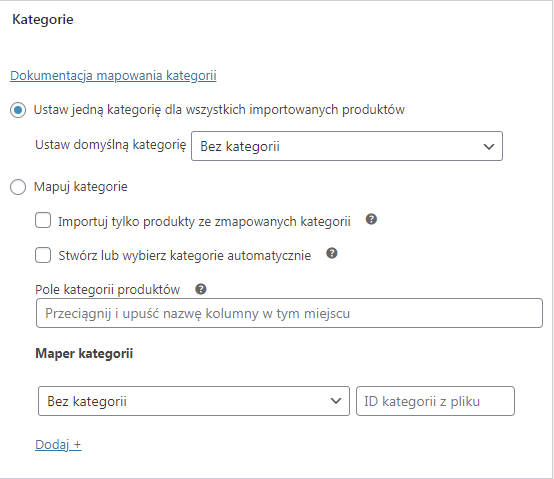Click chevron arrow of default category select

pyautogui.click(x=489, y=146)
